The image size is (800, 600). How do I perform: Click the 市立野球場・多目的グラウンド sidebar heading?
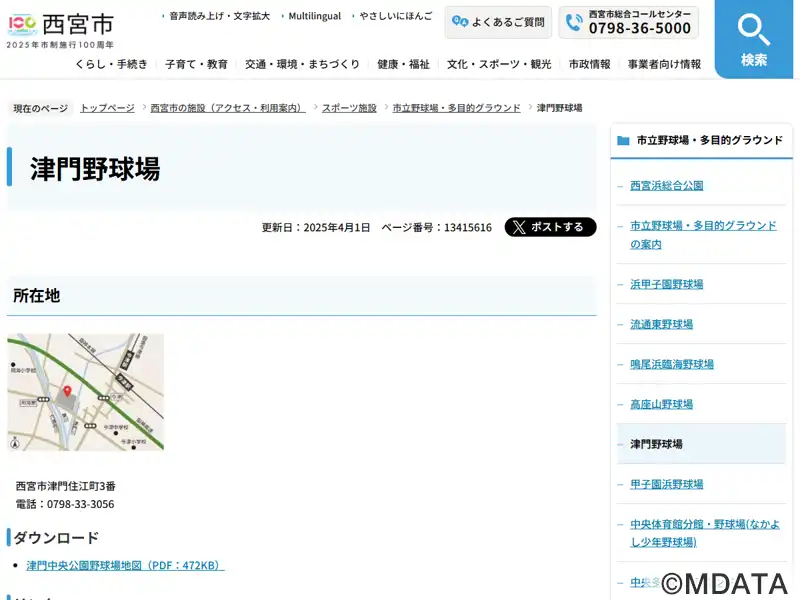709,140
